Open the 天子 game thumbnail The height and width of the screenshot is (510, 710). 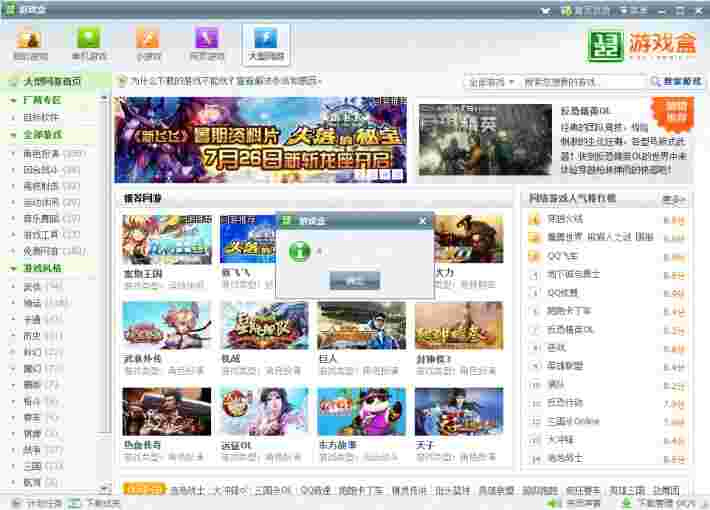click(459, 411)
